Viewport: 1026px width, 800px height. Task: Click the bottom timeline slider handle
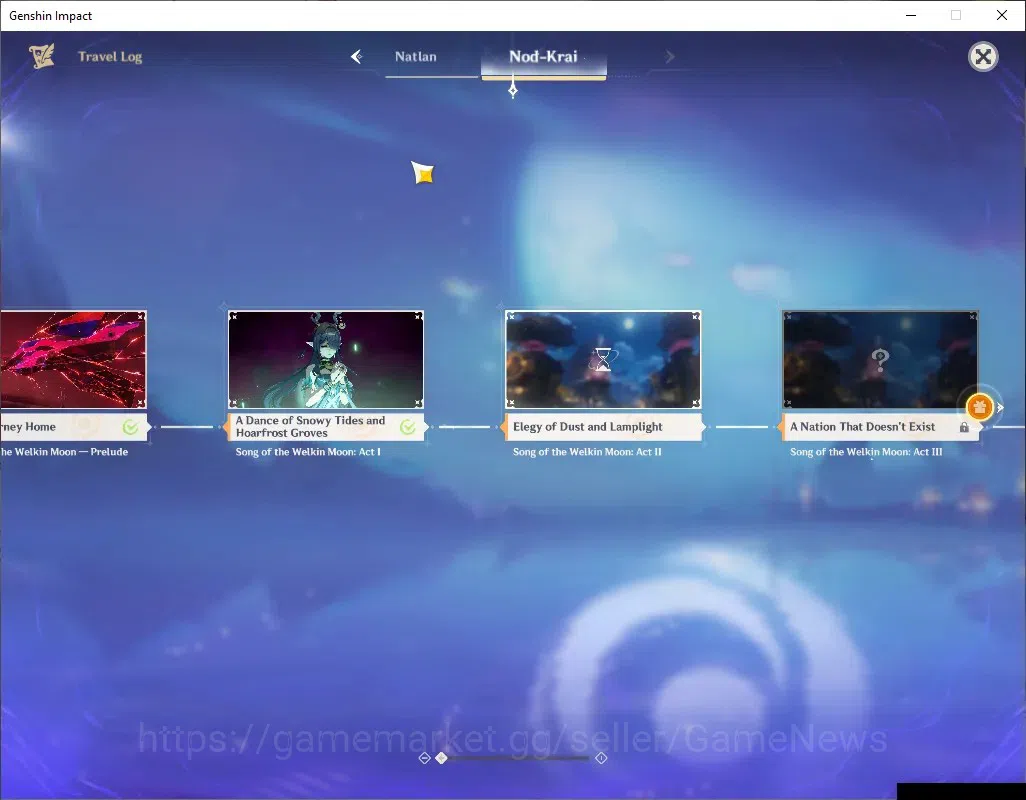(442, 757)
